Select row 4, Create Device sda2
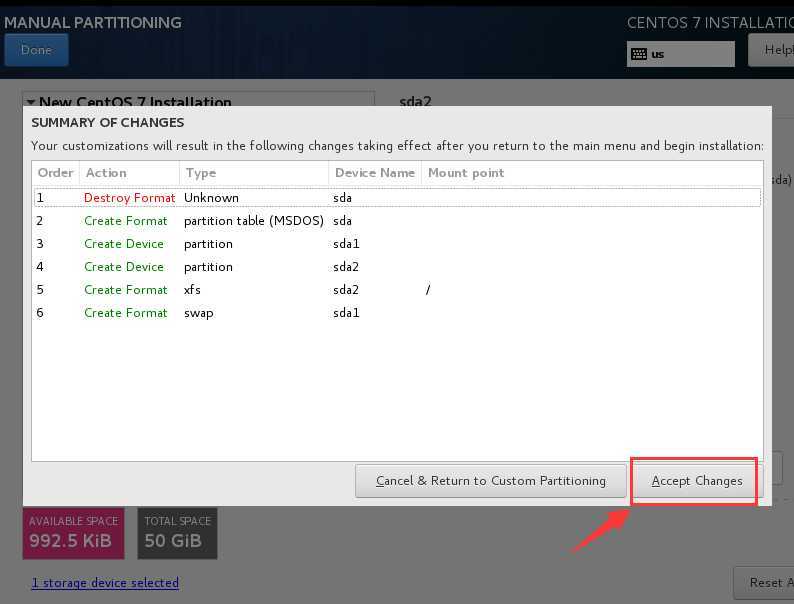Image resolution: width=794 pixels, height=604 pixels. (x=398, y=267)
